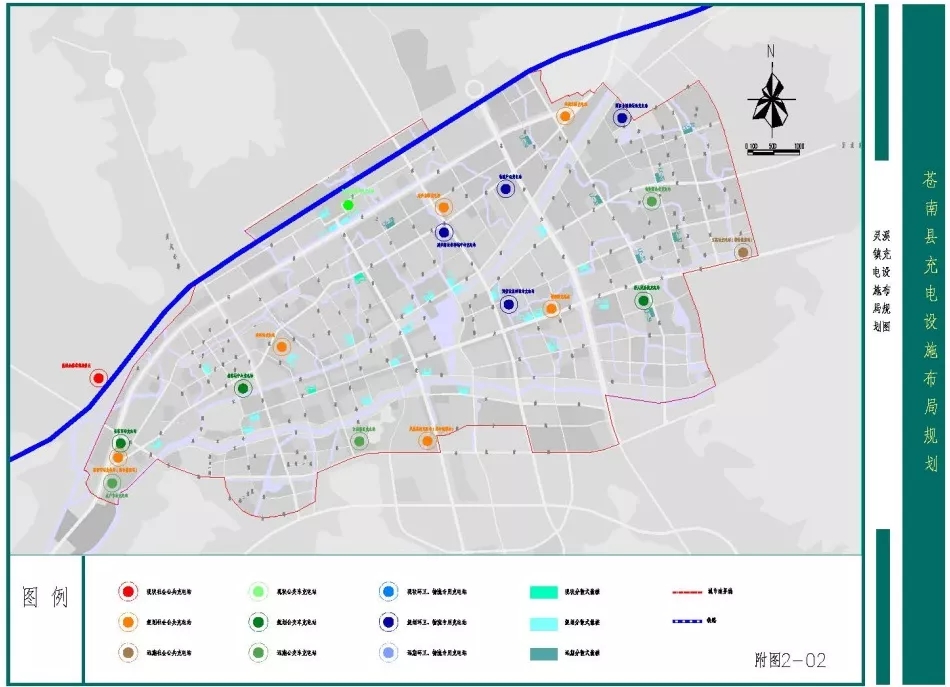Select the brown circle symbol in the legend
The width and height of the screenshot is (950, 687).
tap(127, 652)
